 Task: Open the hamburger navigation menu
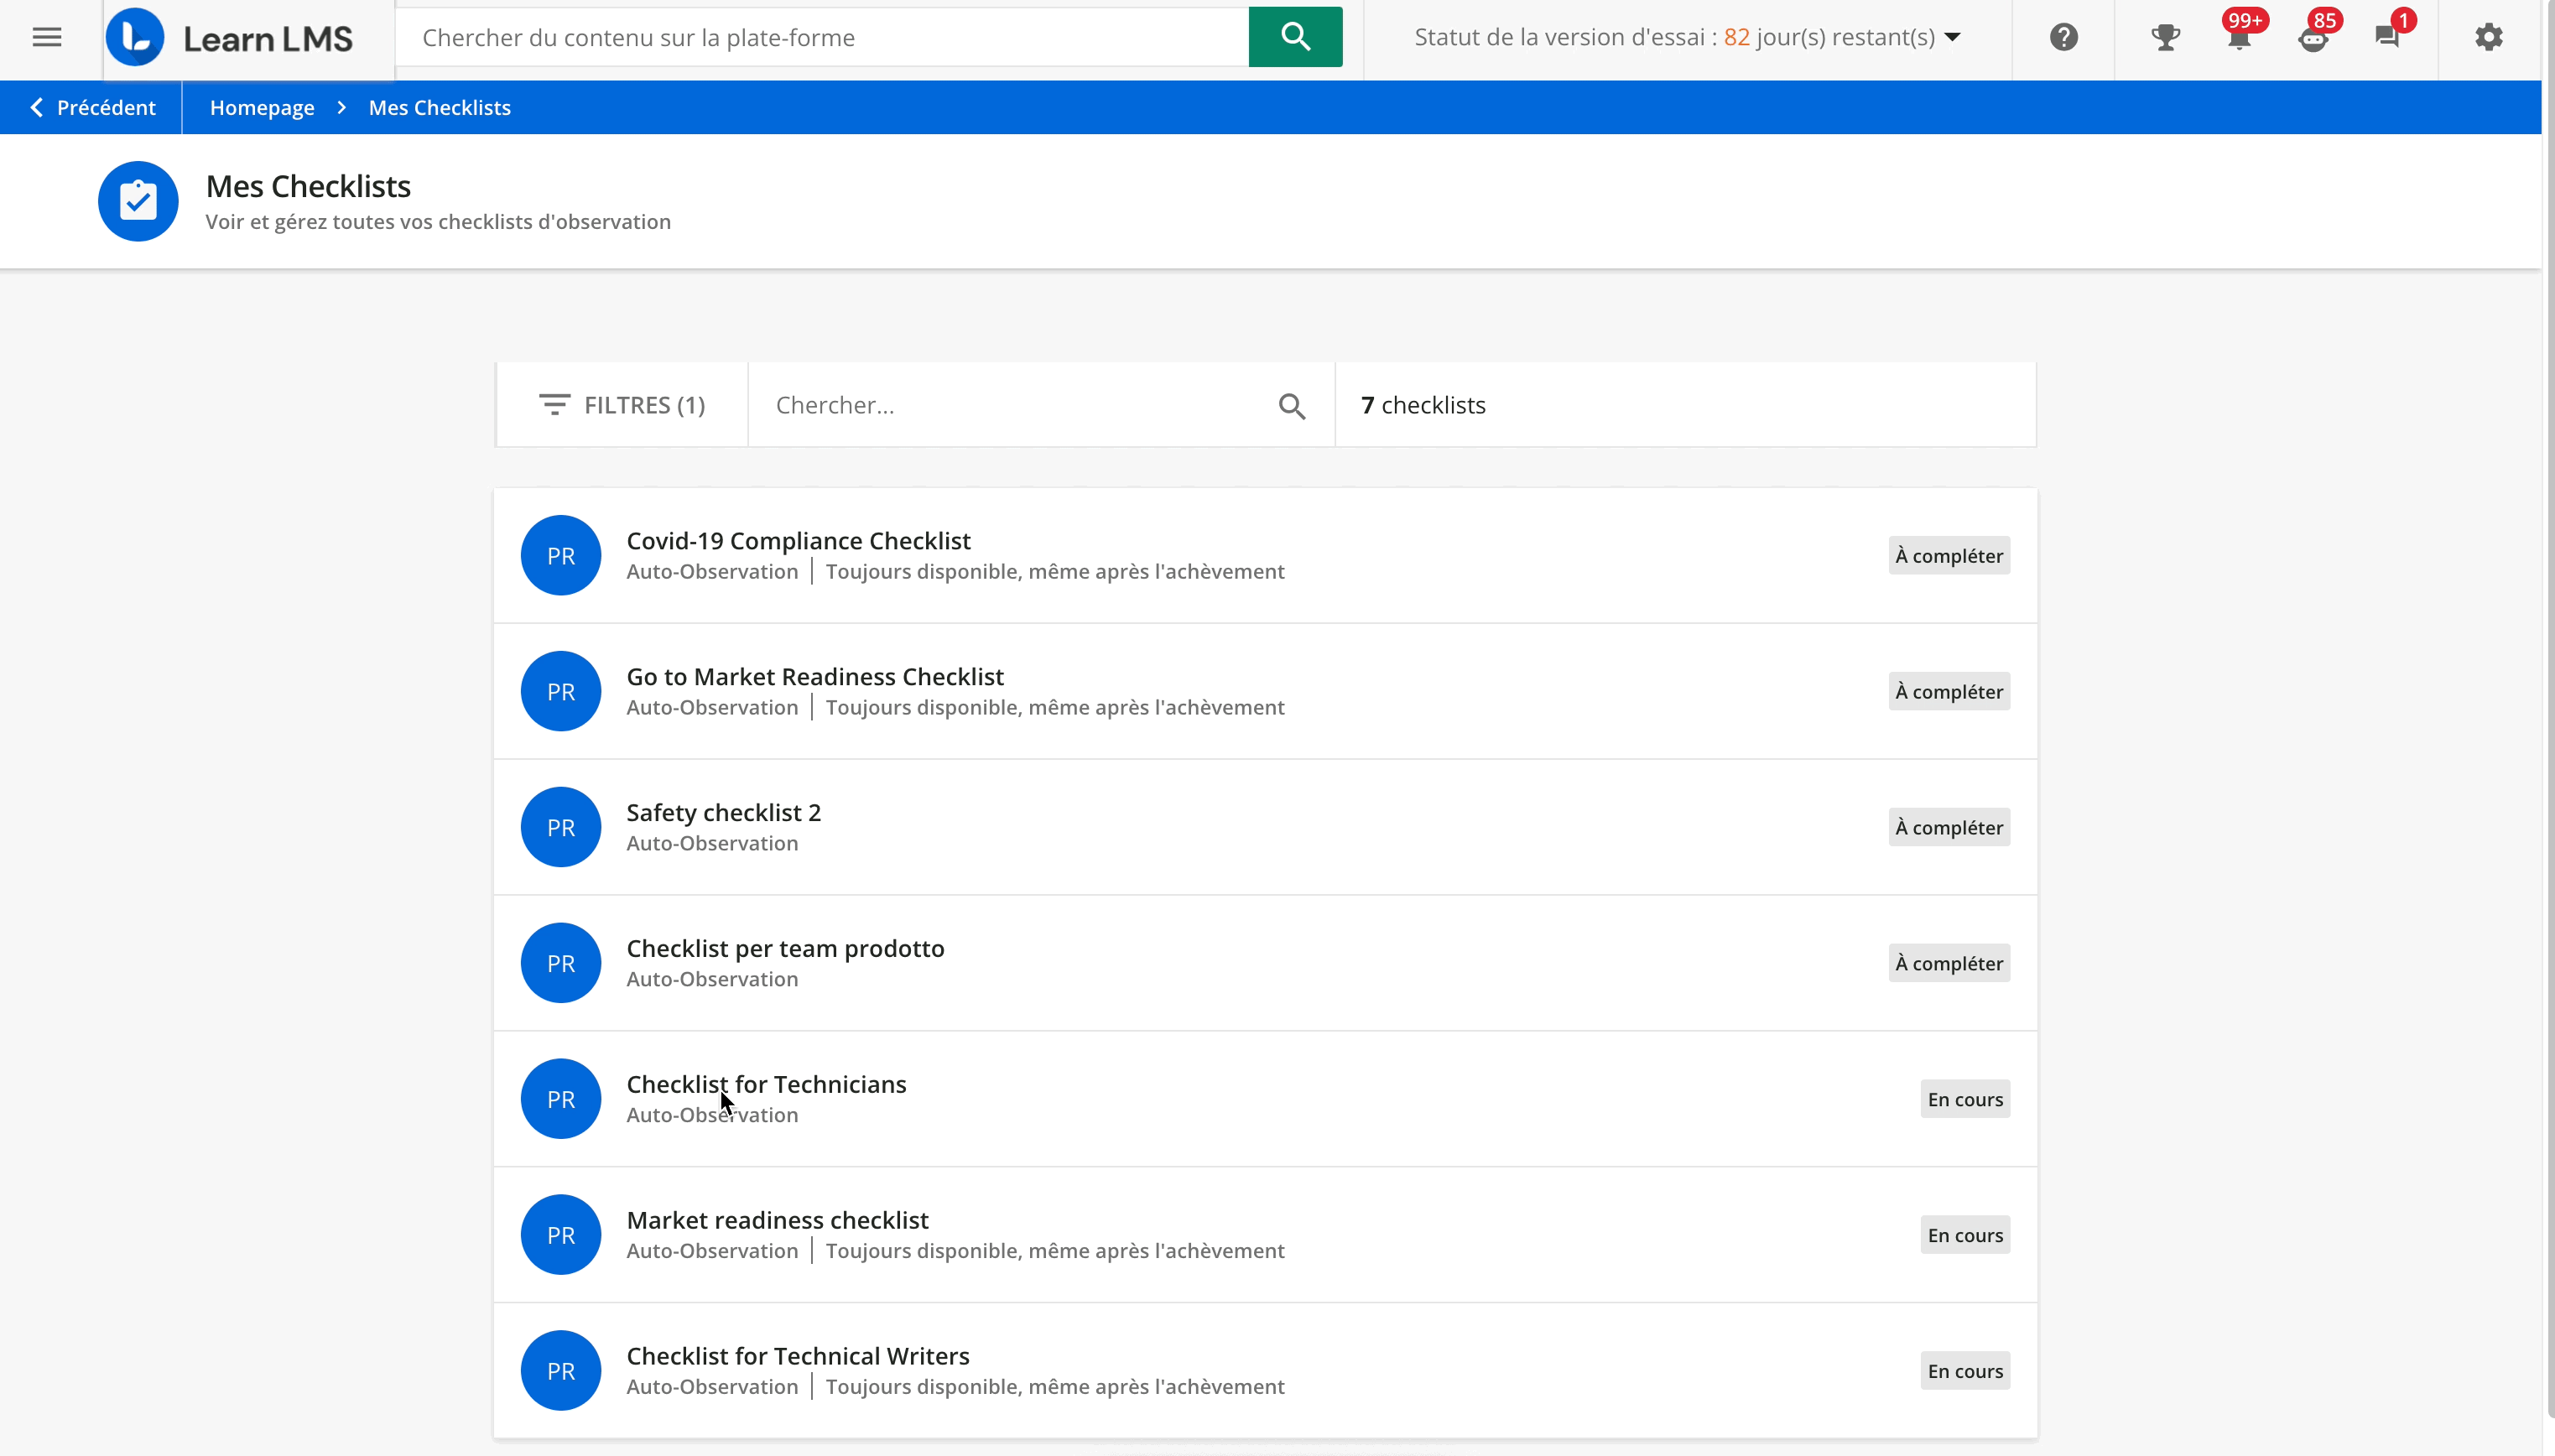(46, 37)
